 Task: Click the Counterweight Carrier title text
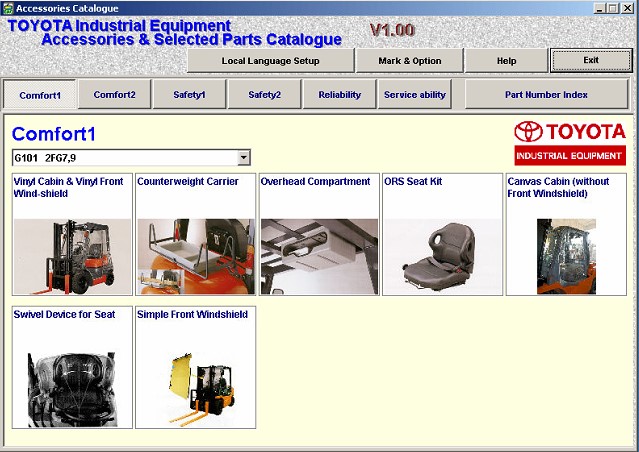(x=188, y=181)
